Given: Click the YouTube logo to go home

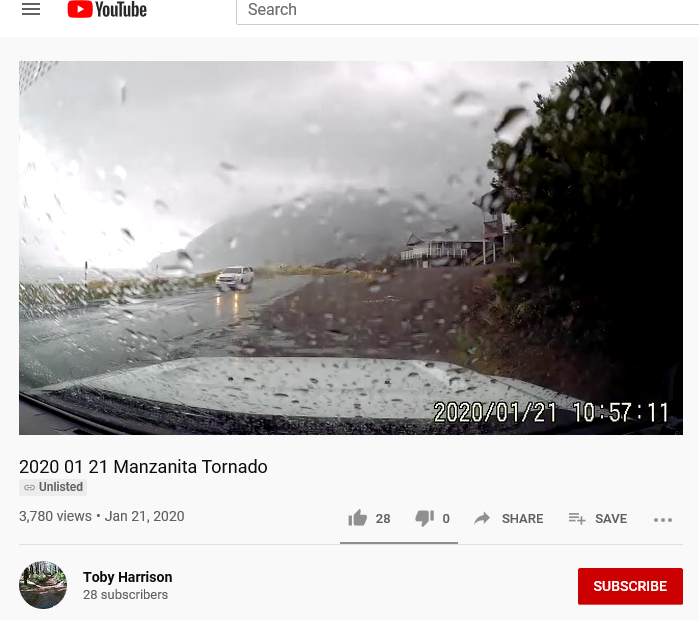Looking at the screenshot, I should click(107, 9).
